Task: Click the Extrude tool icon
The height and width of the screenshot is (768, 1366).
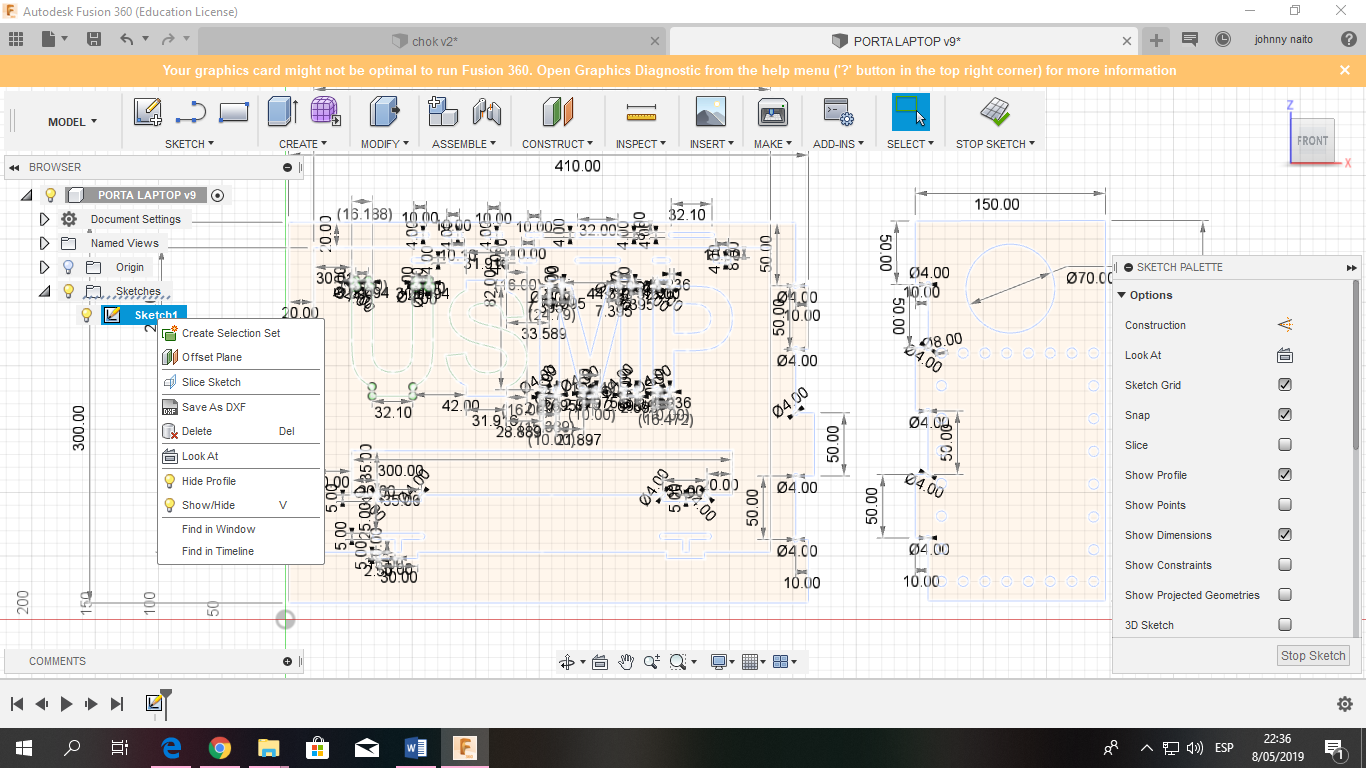Action: [x=283, y=112]
